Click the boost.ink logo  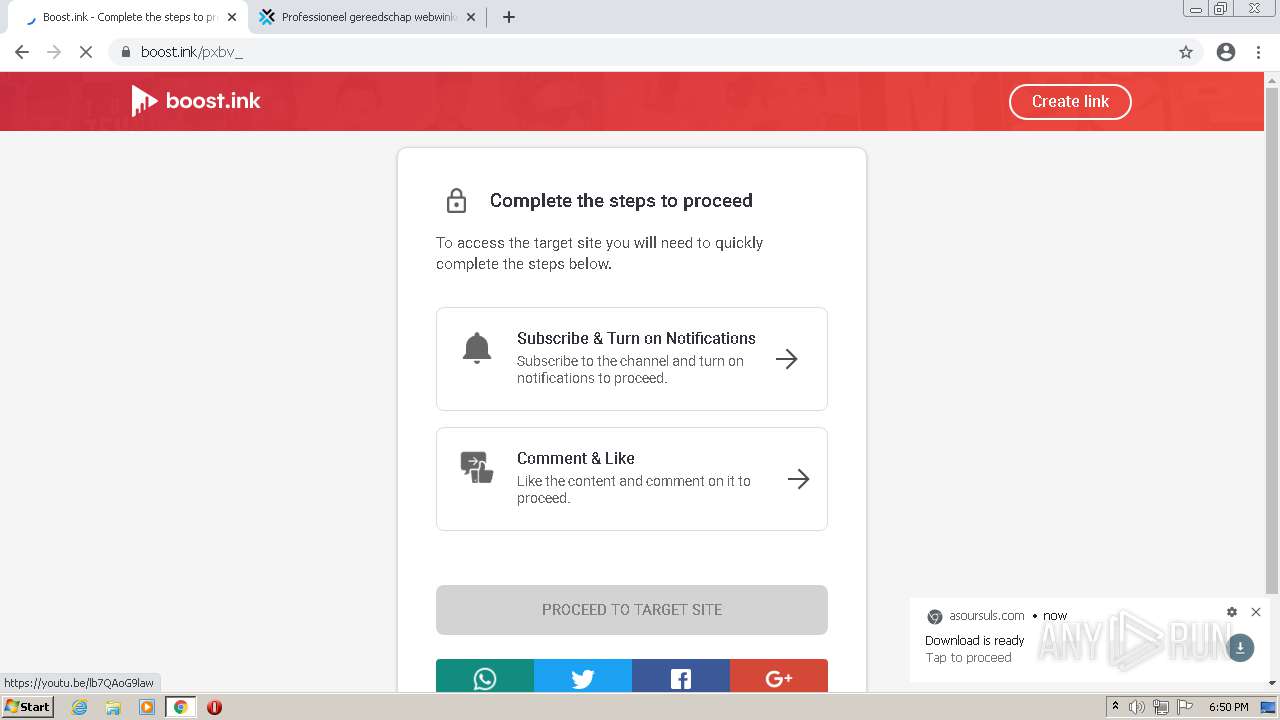coord(196,100)
